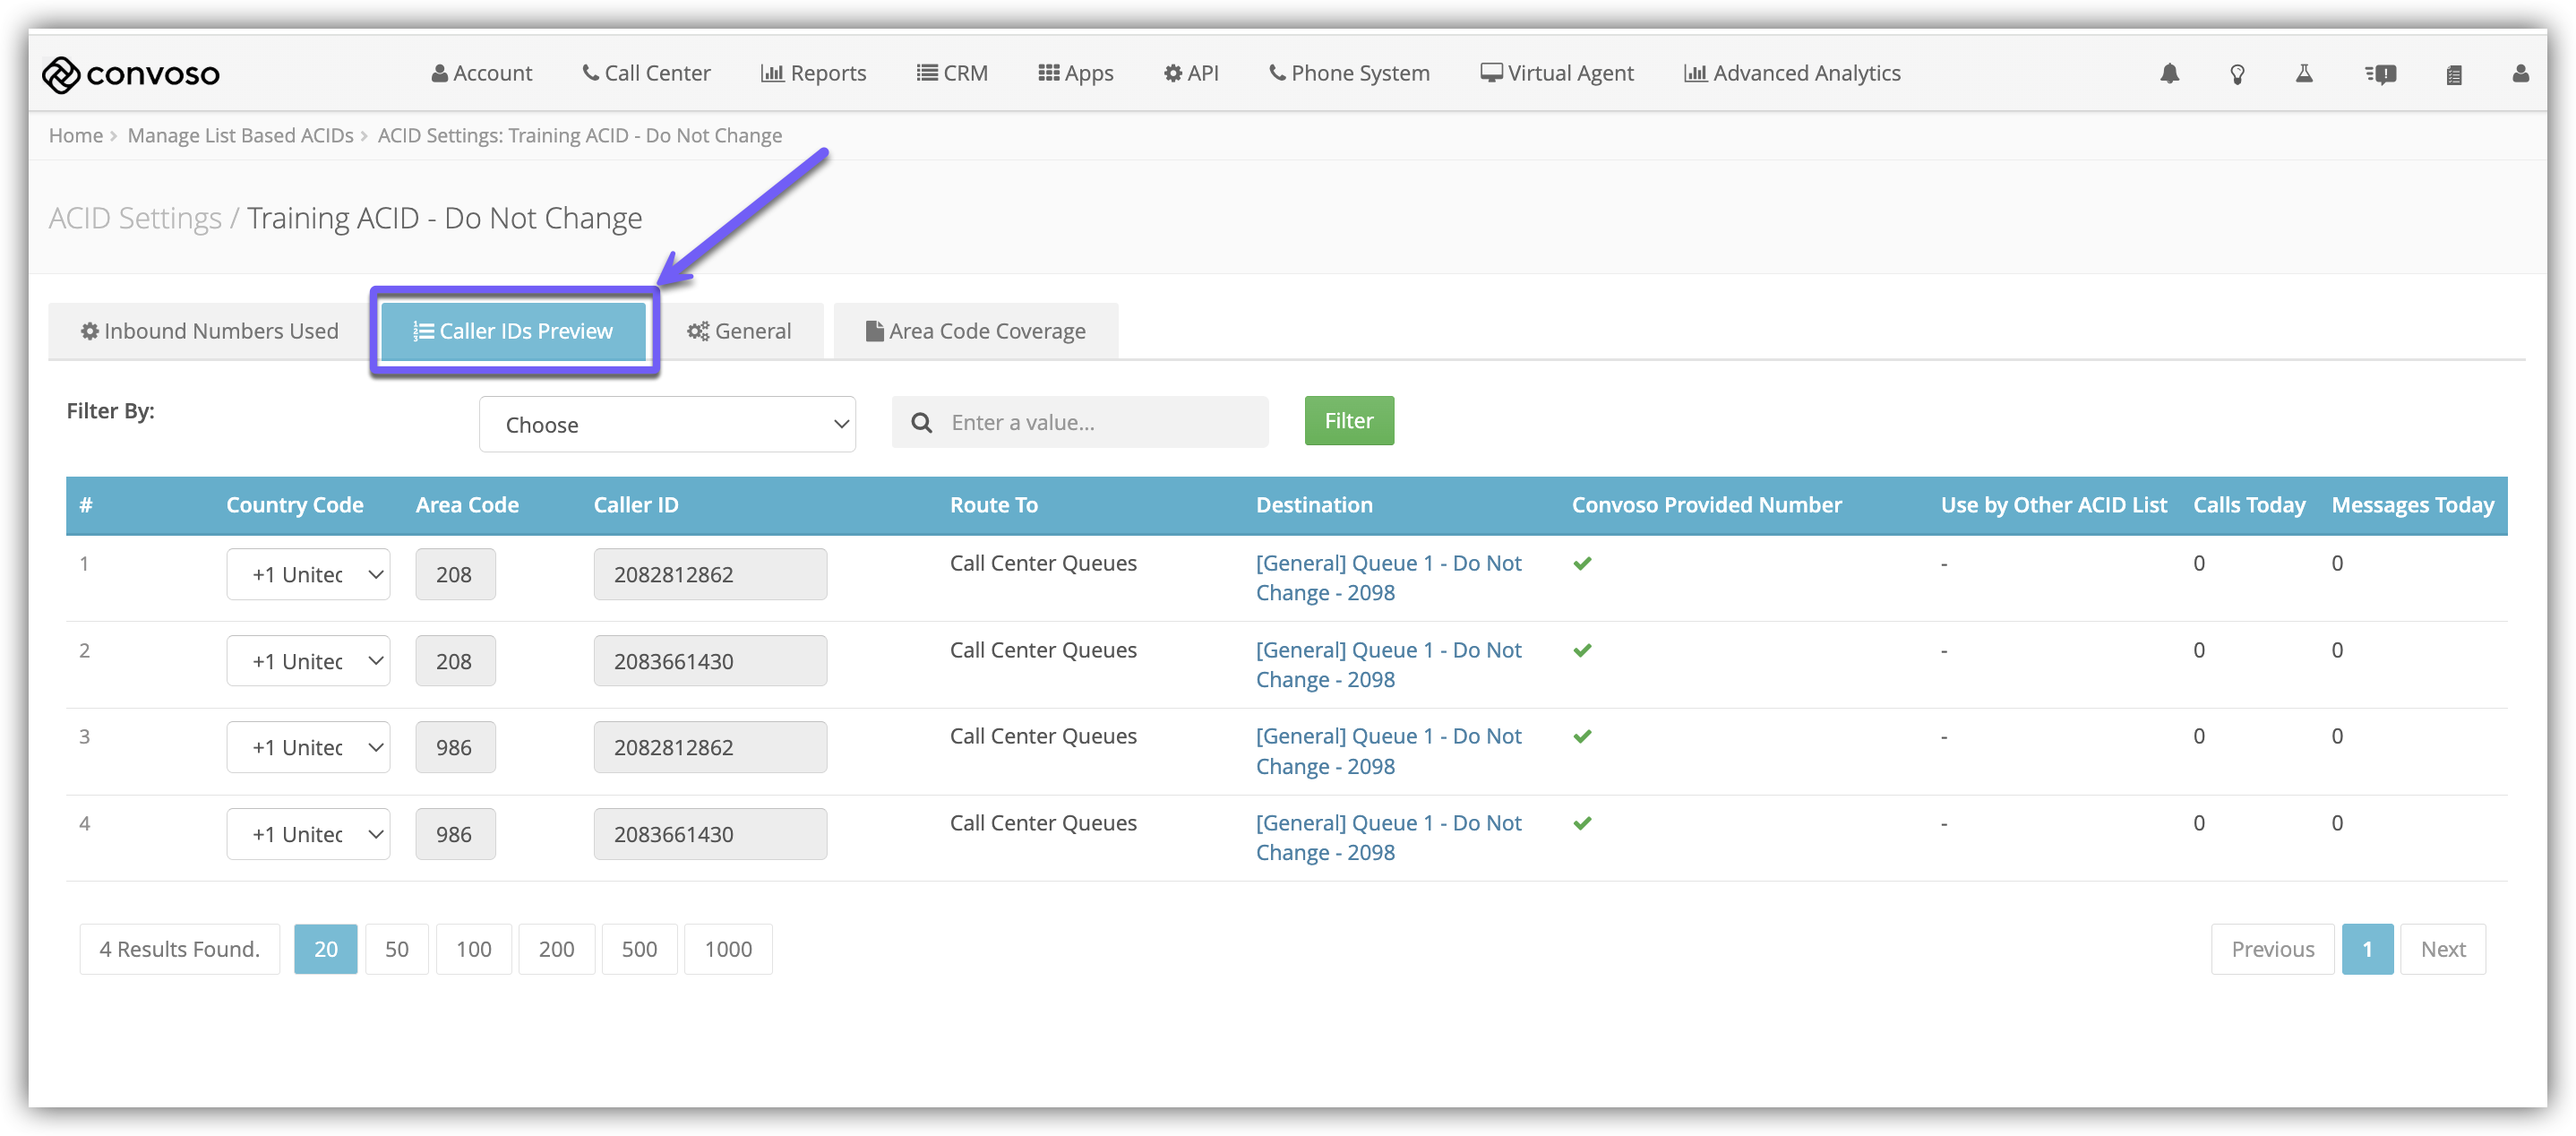Click the lightbulb tips icon
This screenshot has height=1136, width=2576.
tap(2237, 74)
